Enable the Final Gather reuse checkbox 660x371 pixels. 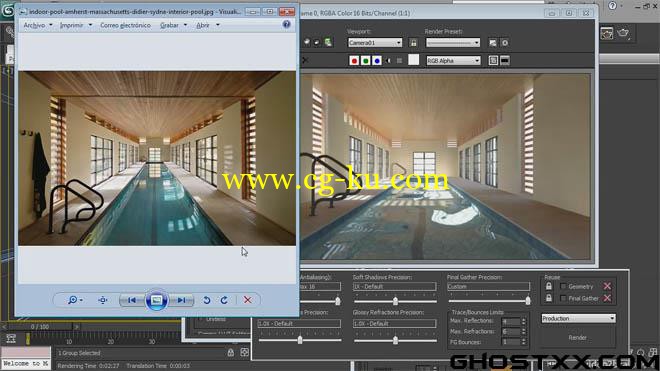tap(563, 299)
